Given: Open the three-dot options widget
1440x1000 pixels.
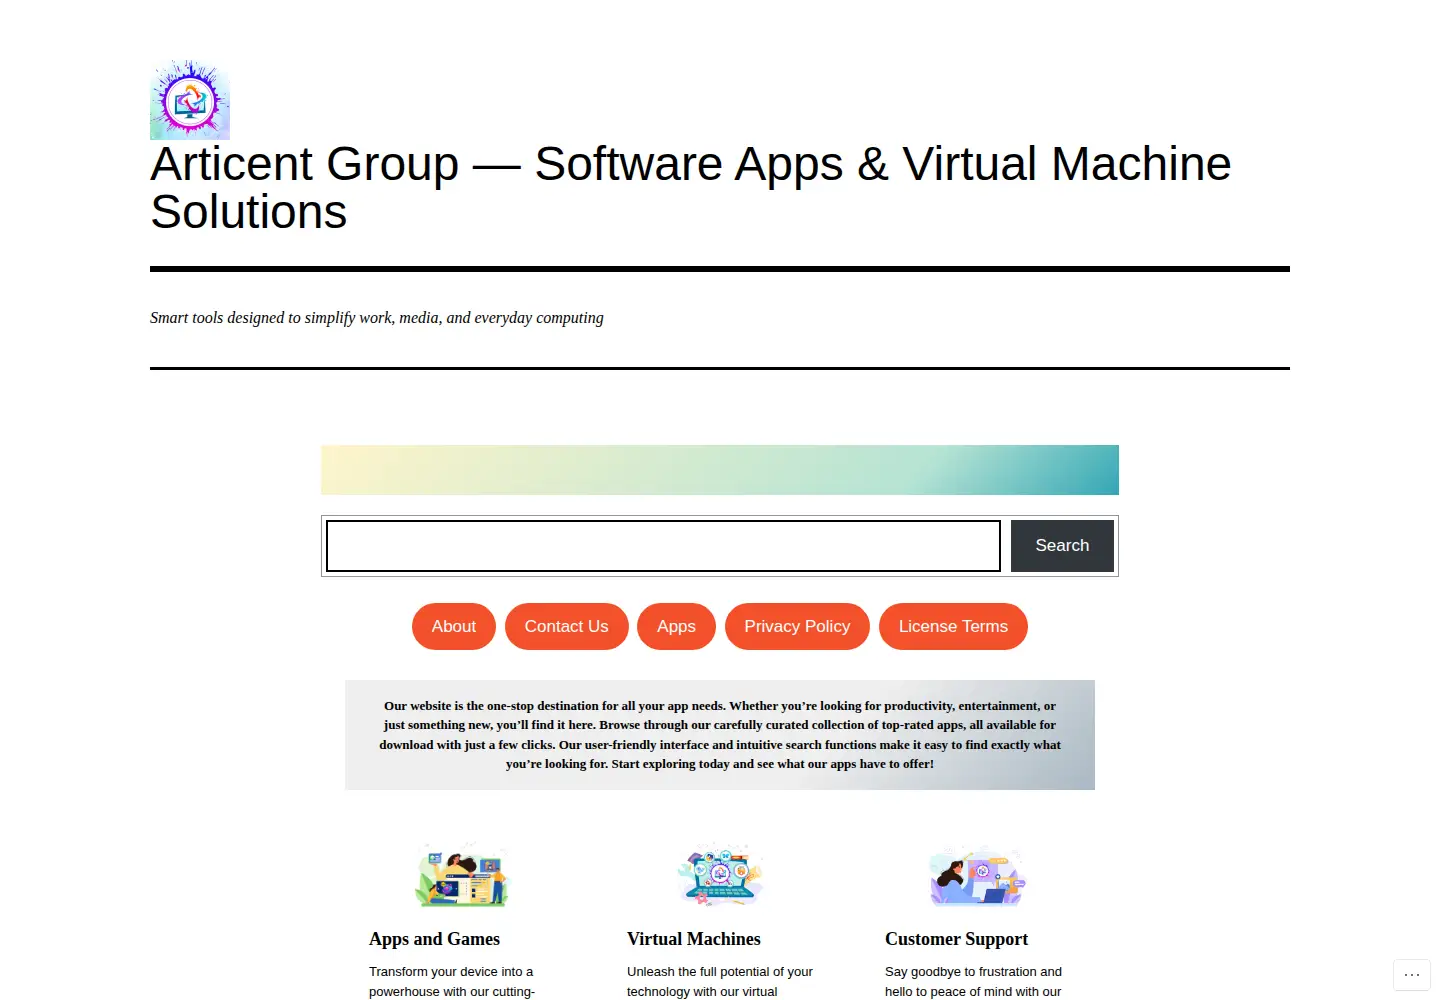Looking at the screenshot, I should [x=1412, y=975].
